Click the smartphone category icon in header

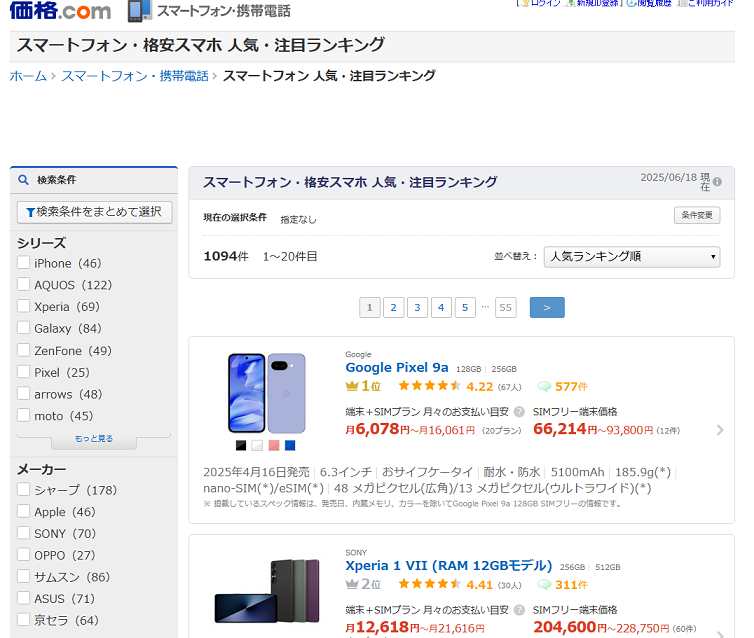coord(139,11)
